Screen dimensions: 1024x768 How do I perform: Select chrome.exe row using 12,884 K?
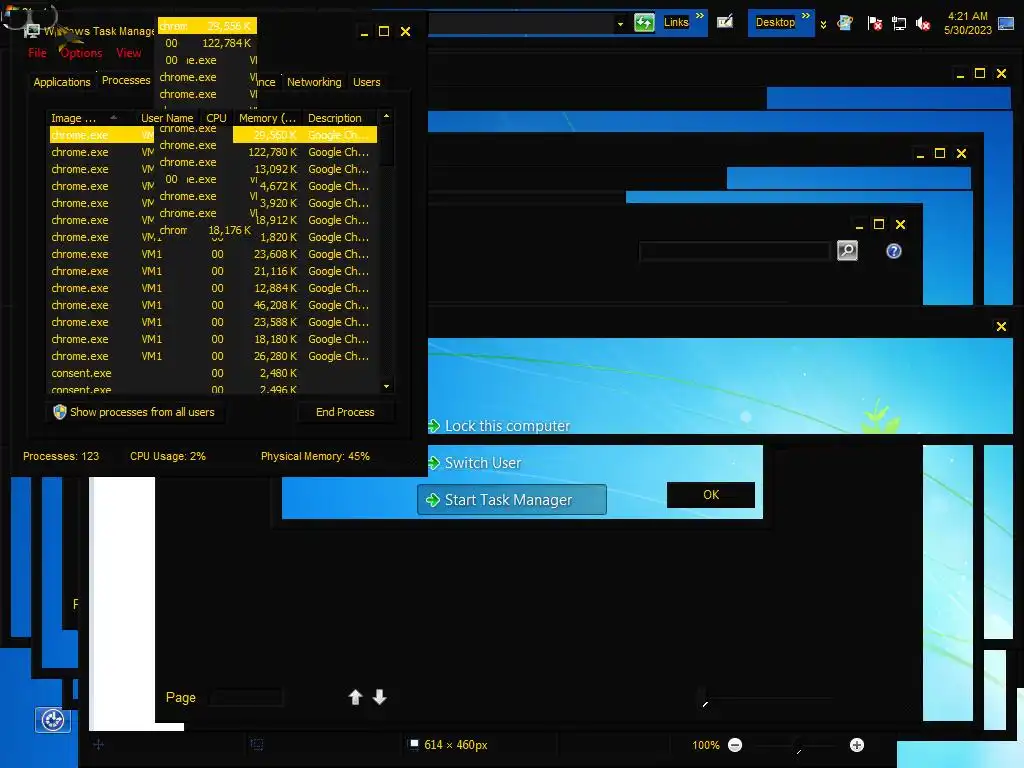coord(213,288)
